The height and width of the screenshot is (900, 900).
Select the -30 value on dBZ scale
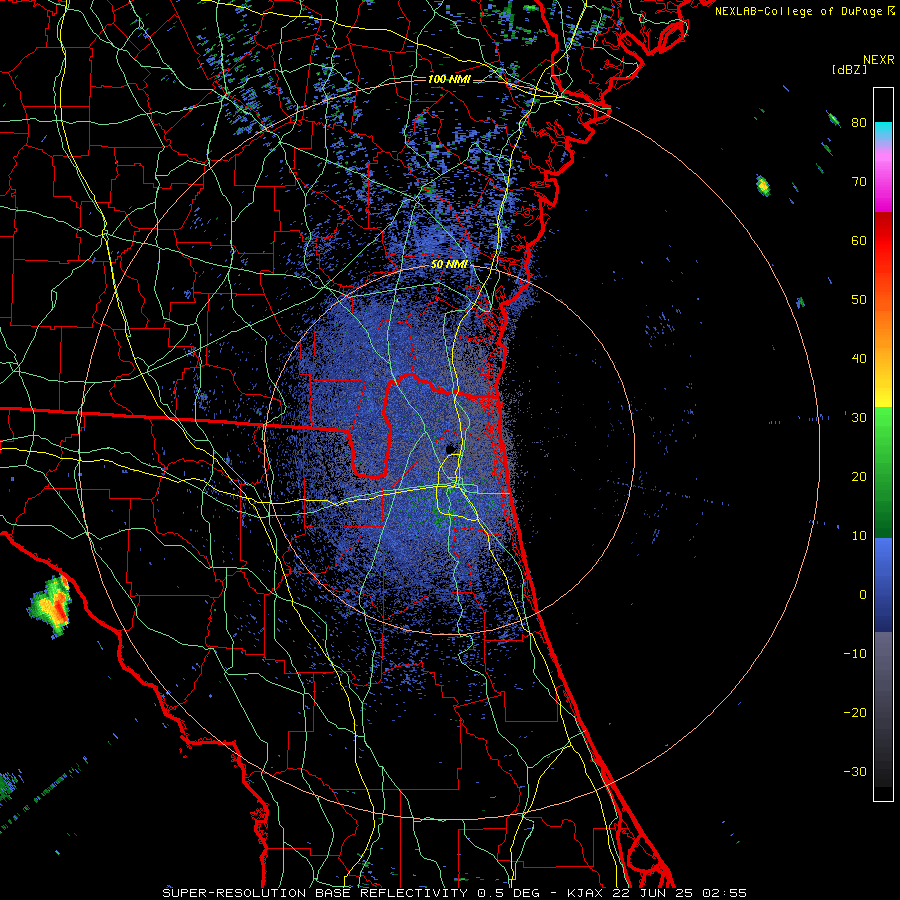(x=855, y=772)
